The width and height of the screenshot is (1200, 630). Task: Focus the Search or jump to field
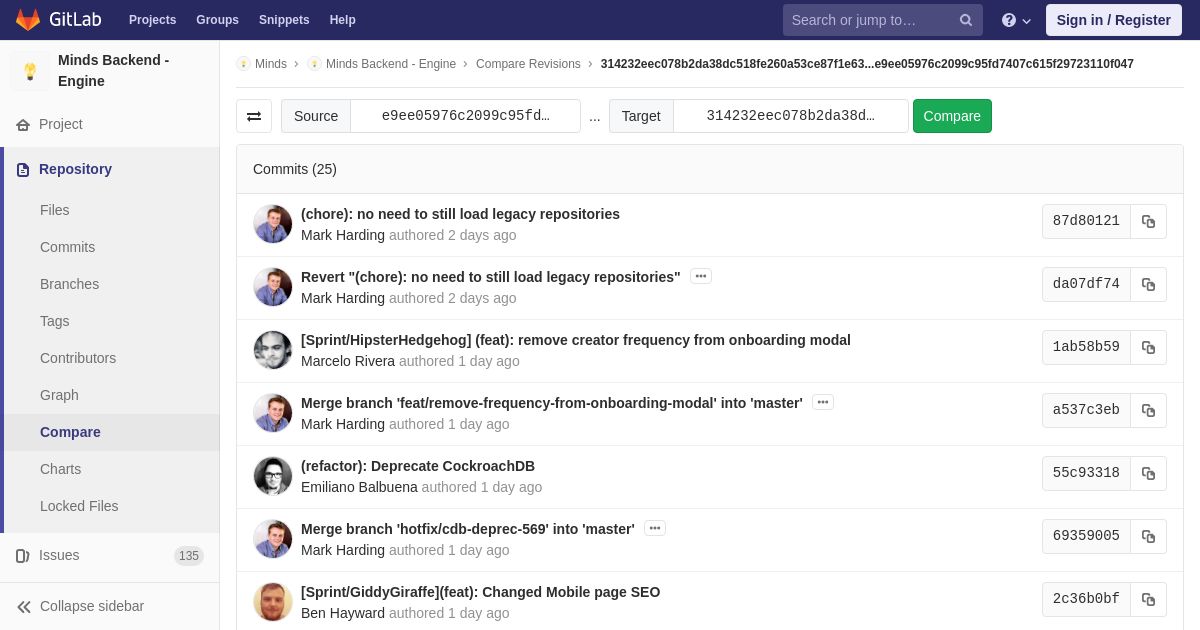(868, 20)
